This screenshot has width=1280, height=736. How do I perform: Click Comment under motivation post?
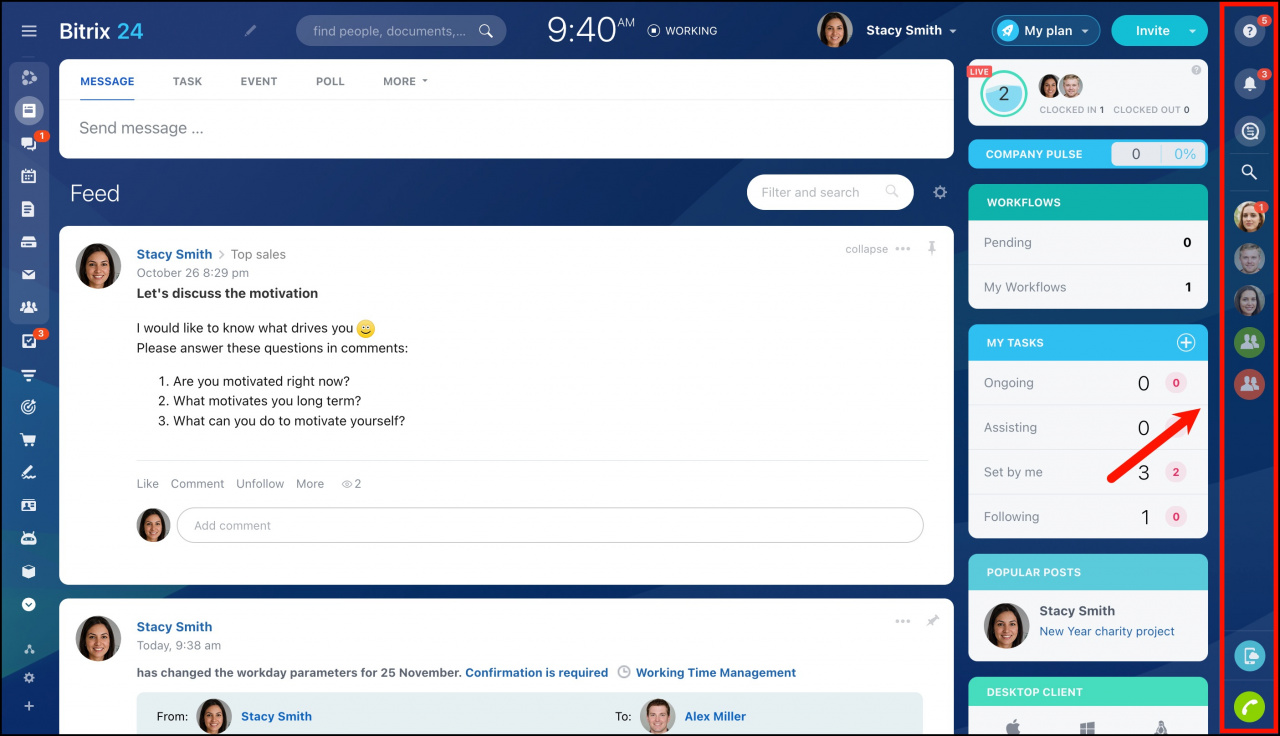pos(197,484)
